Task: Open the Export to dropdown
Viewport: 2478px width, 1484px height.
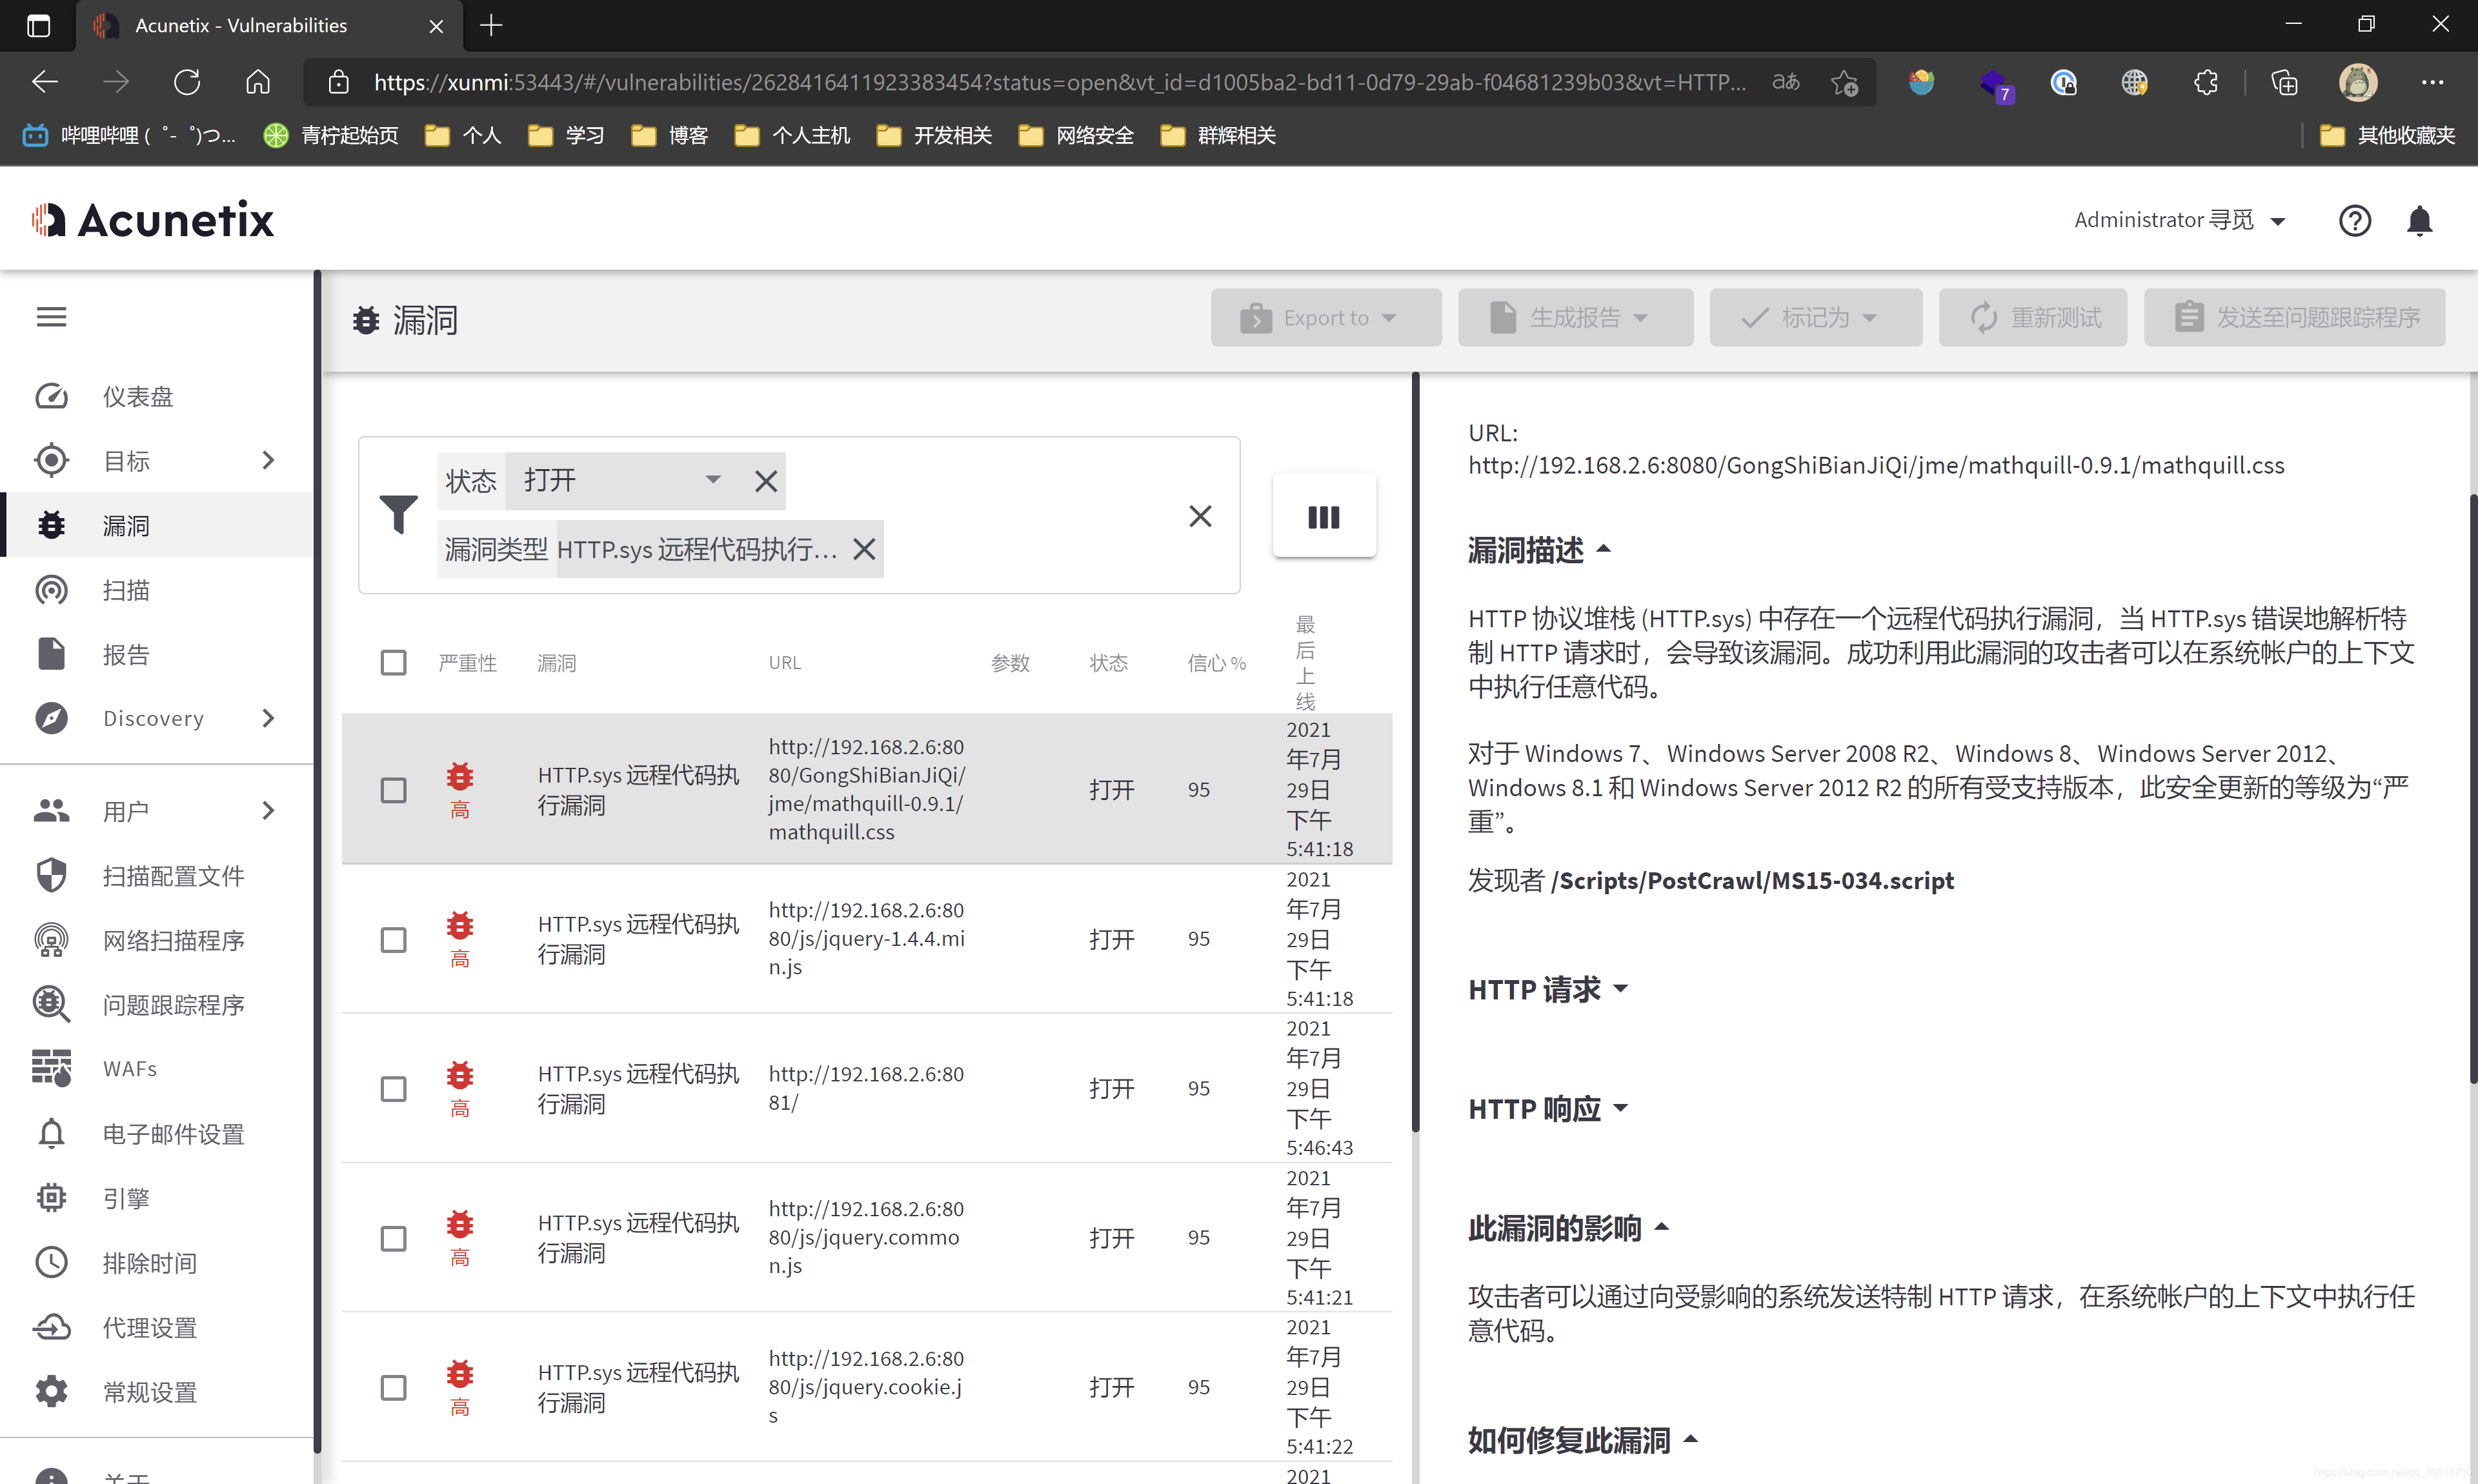Action: (x=1325, y=318)
